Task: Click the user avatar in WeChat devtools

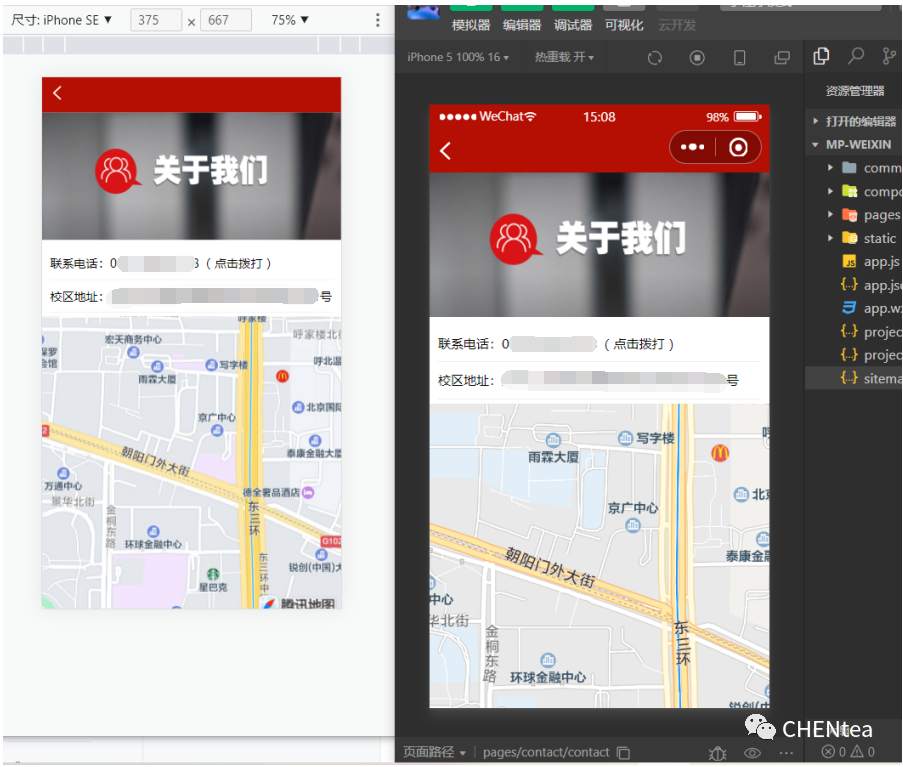Action: 423,11
